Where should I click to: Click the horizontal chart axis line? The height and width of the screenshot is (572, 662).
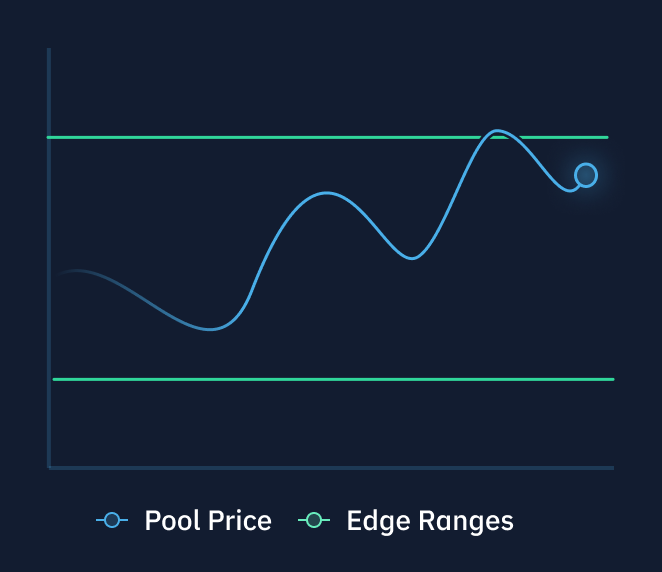pyautogui.click(x=331, y=468)
